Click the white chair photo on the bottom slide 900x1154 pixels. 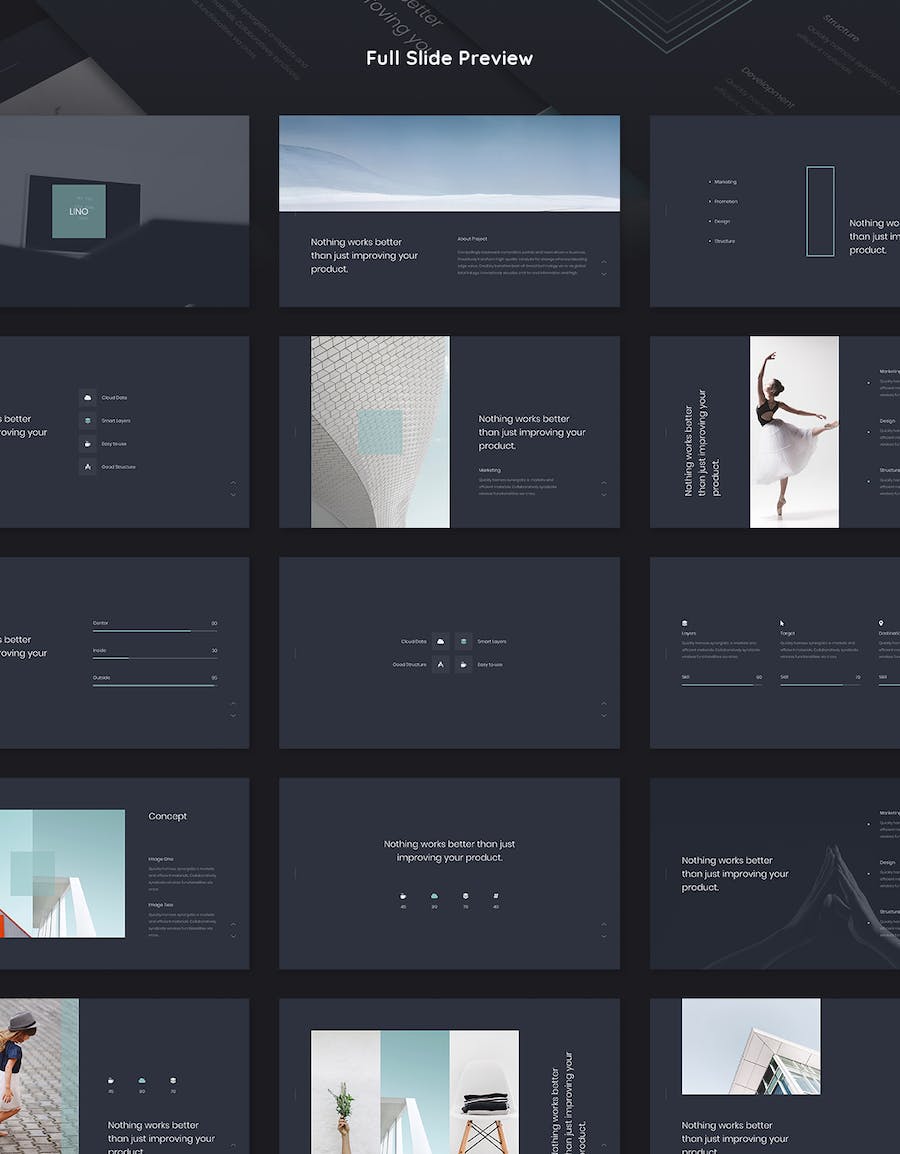click(x=484, y=1092)
